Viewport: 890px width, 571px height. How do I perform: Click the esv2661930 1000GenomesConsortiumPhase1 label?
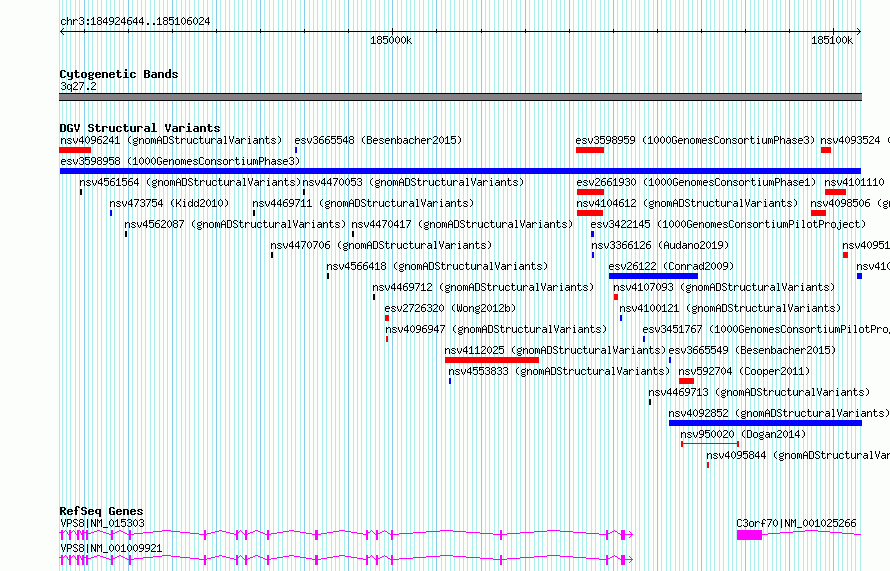tap(696, 182)
